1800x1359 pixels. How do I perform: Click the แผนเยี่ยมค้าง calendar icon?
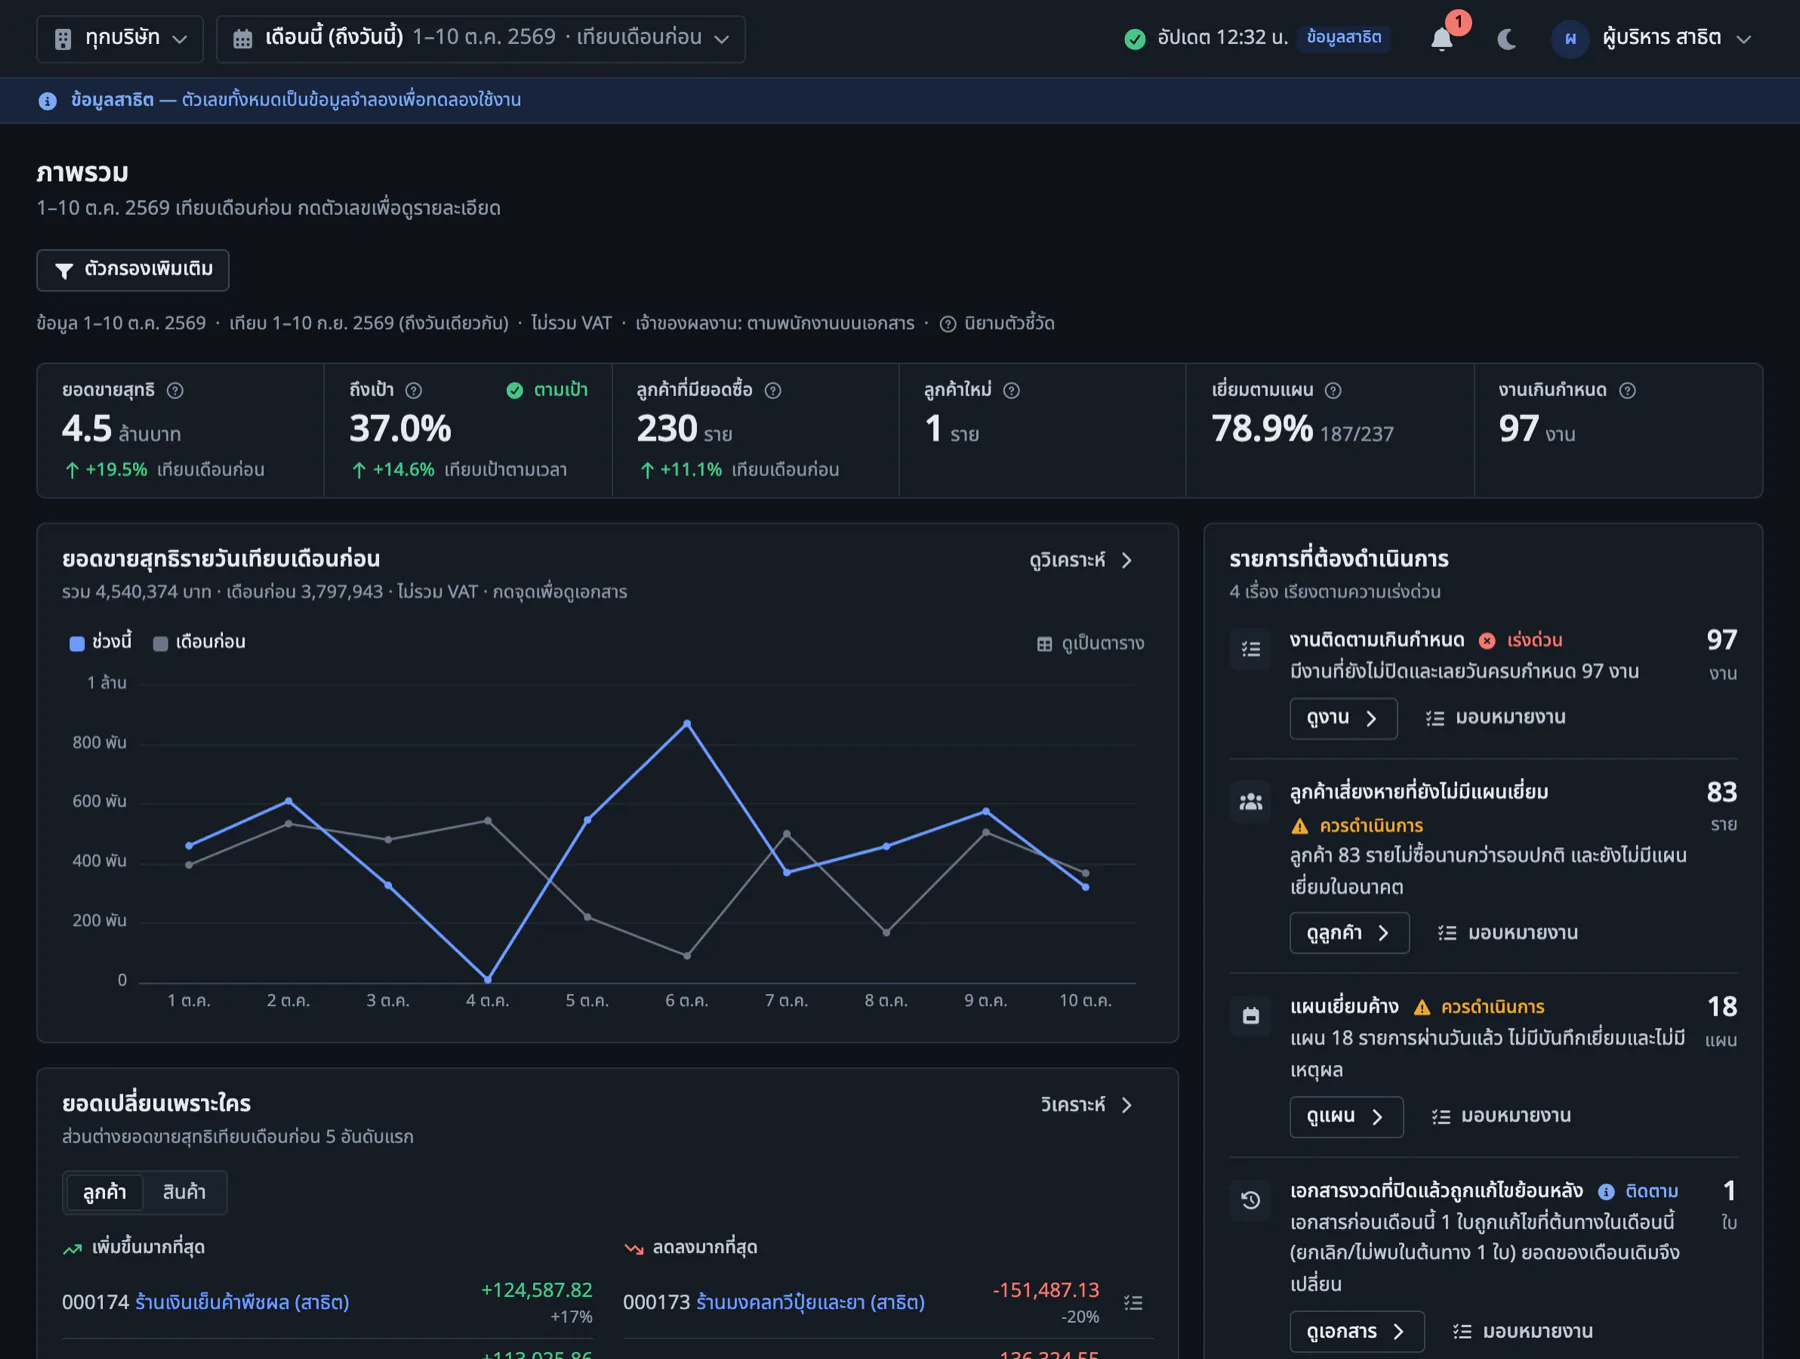(1250, 1016)
